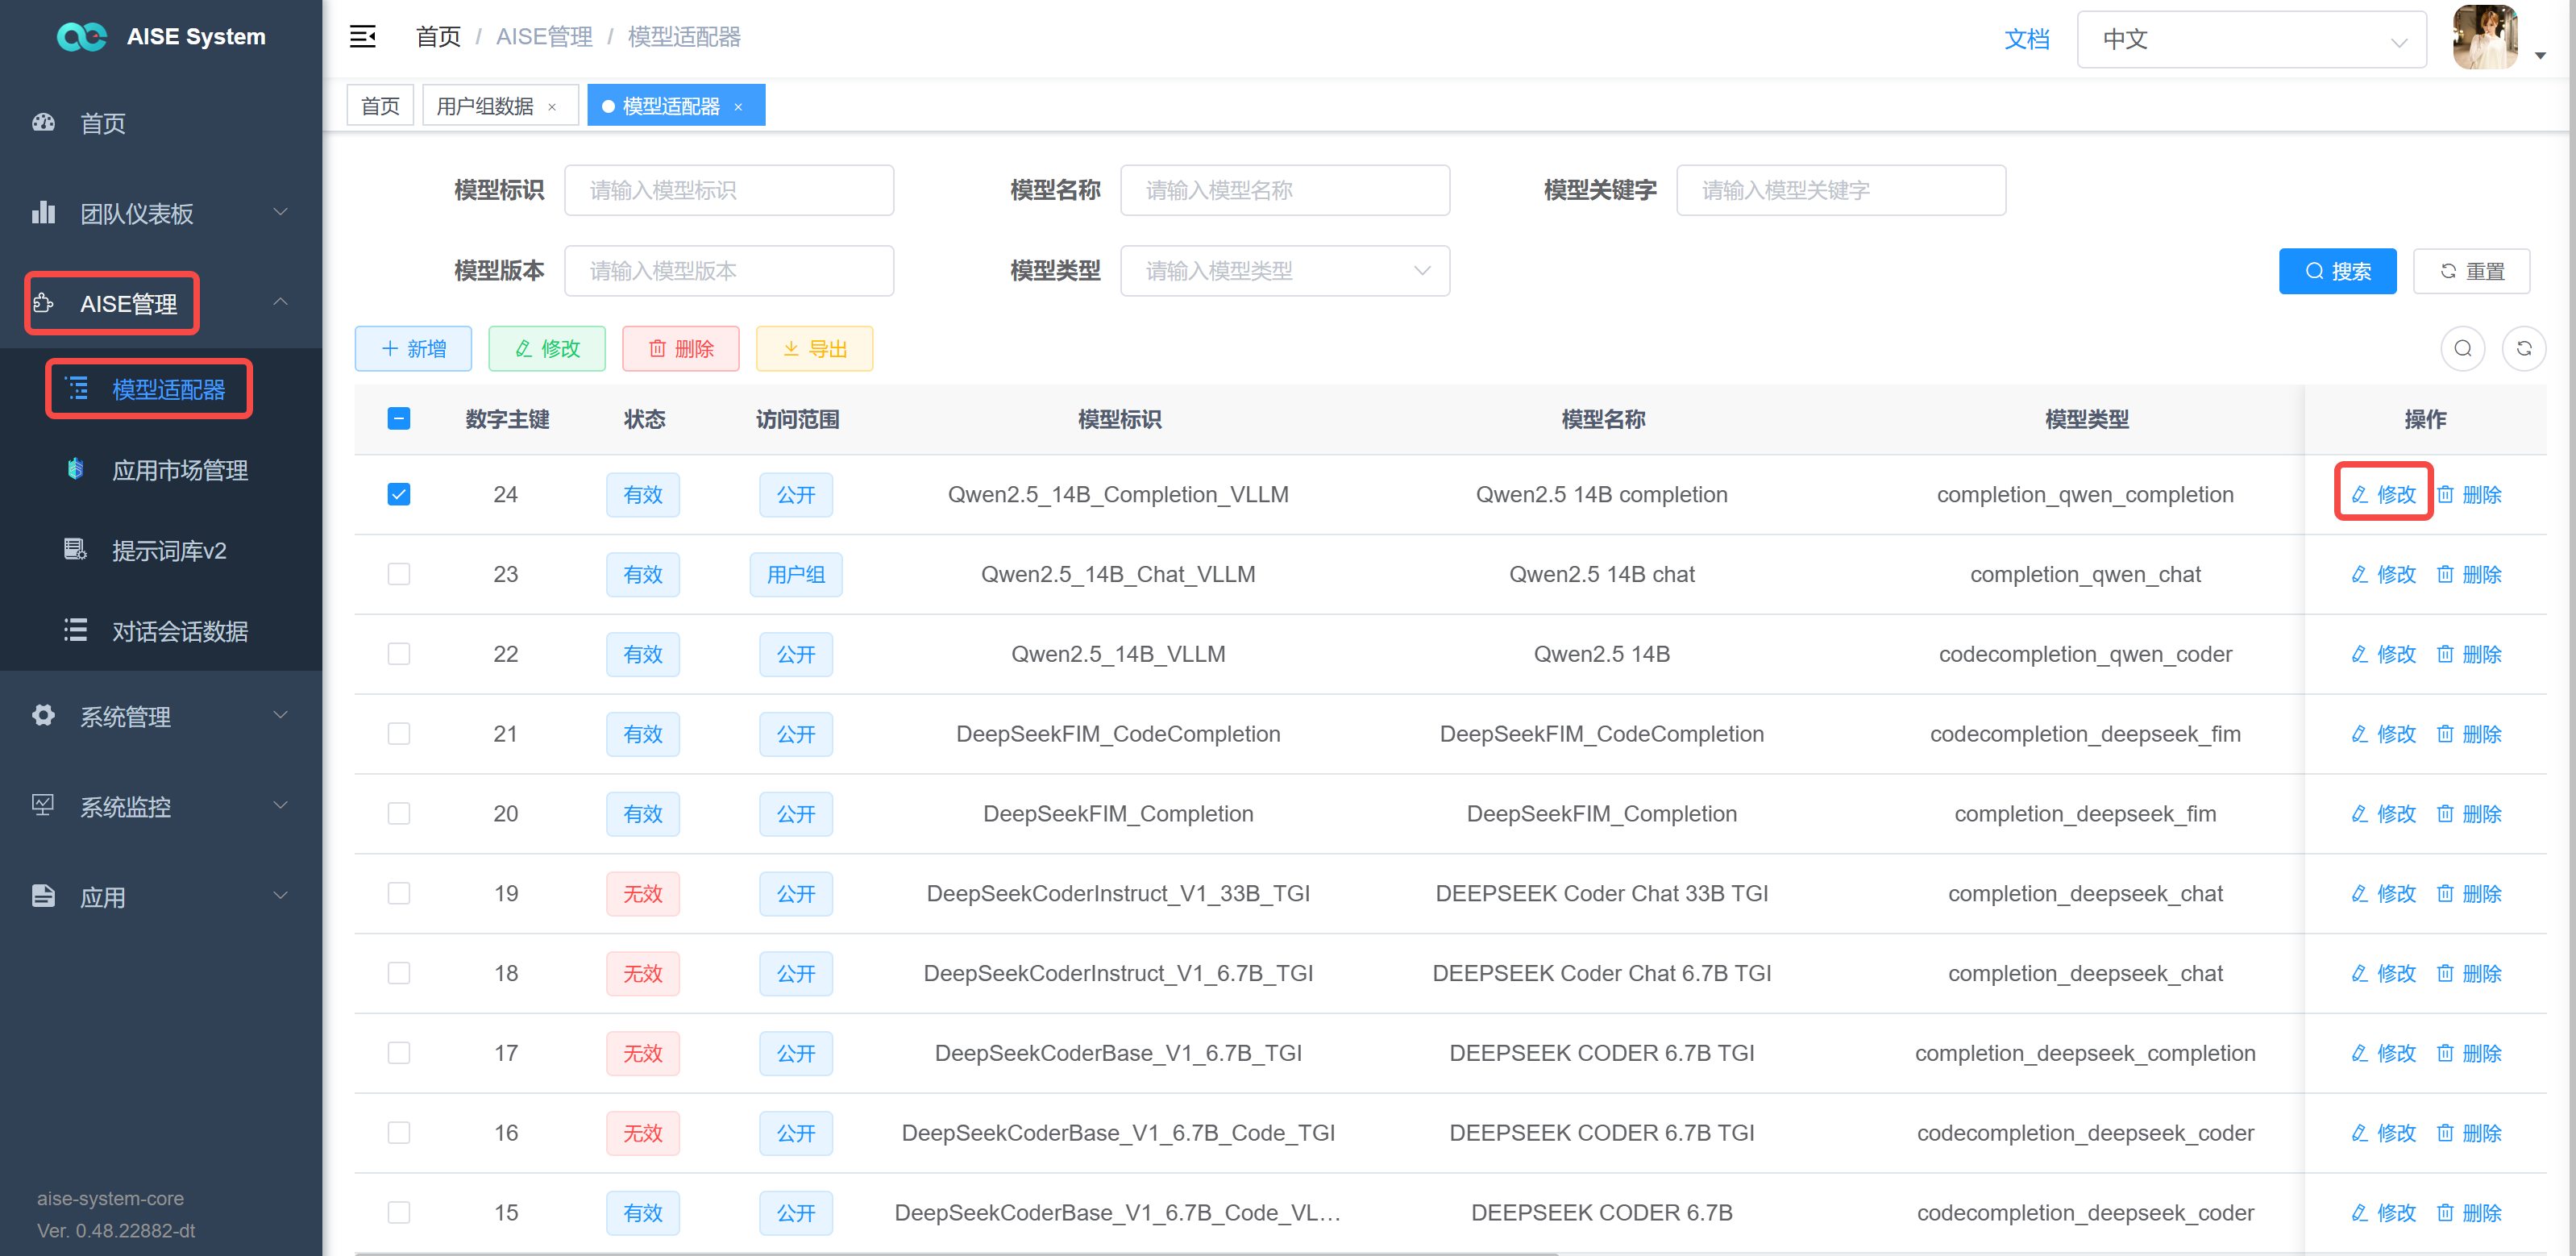The image size is (2576, 1256).
Task: Click the red 删除 toolbar button
Action: tap(681, 348)
